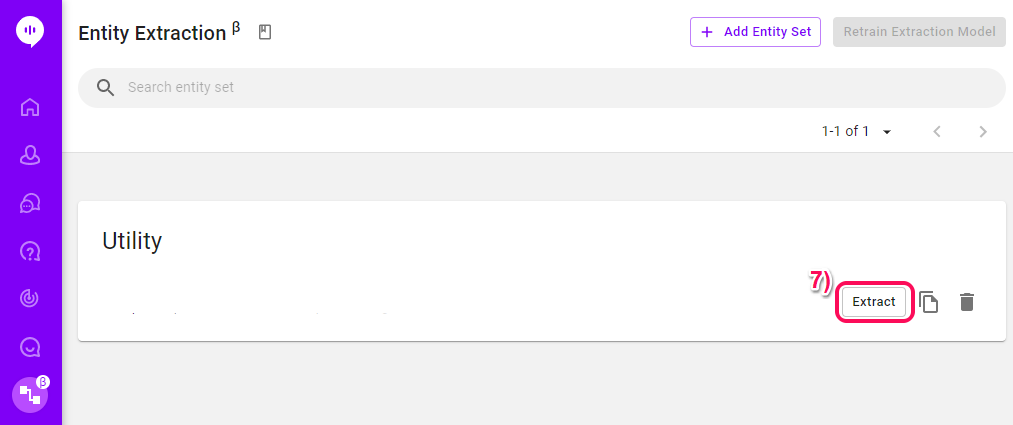This screenshot has width=1013, height=425.
Task: Click Retrain Extraction Model button
Action: tap(919, 32)
